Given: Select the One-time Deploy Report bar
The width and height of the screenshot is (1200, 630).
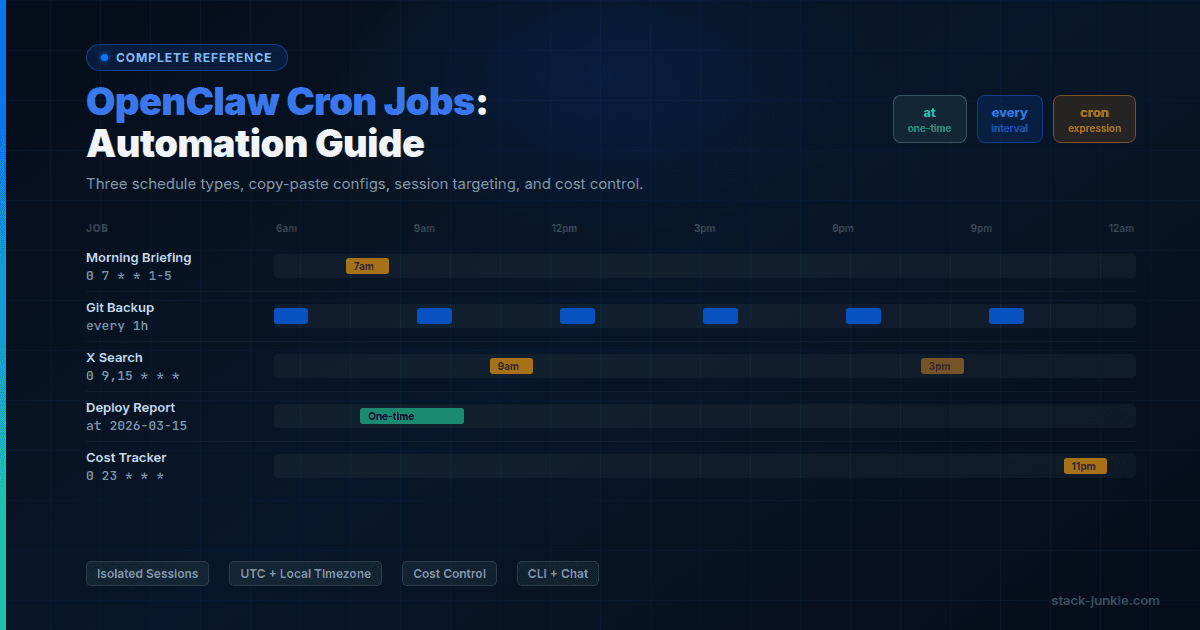Looking at the screenshot, I should (411, 416).
